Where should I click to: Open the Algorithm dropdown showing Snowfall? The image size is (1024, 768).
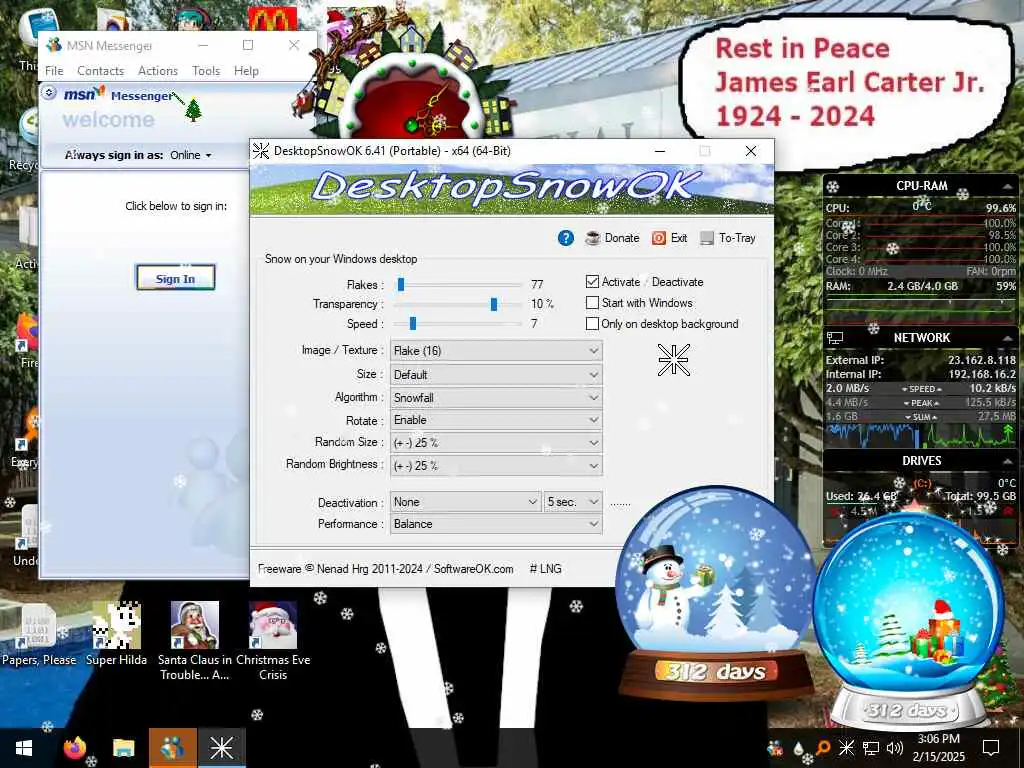(x=496, y=397)
